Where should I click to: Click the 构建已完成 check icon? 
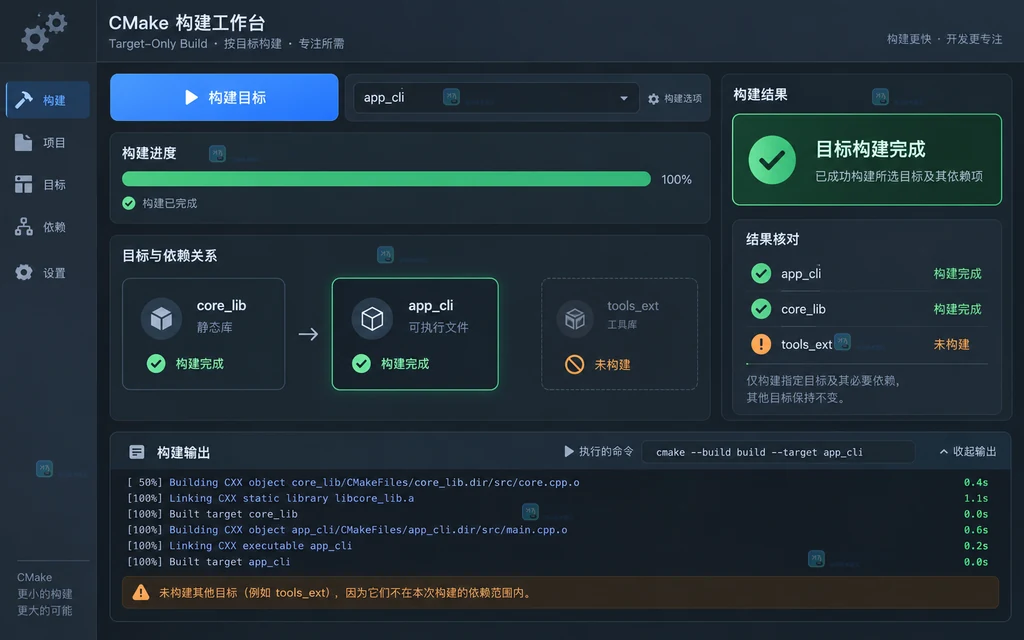pos(129,203)
